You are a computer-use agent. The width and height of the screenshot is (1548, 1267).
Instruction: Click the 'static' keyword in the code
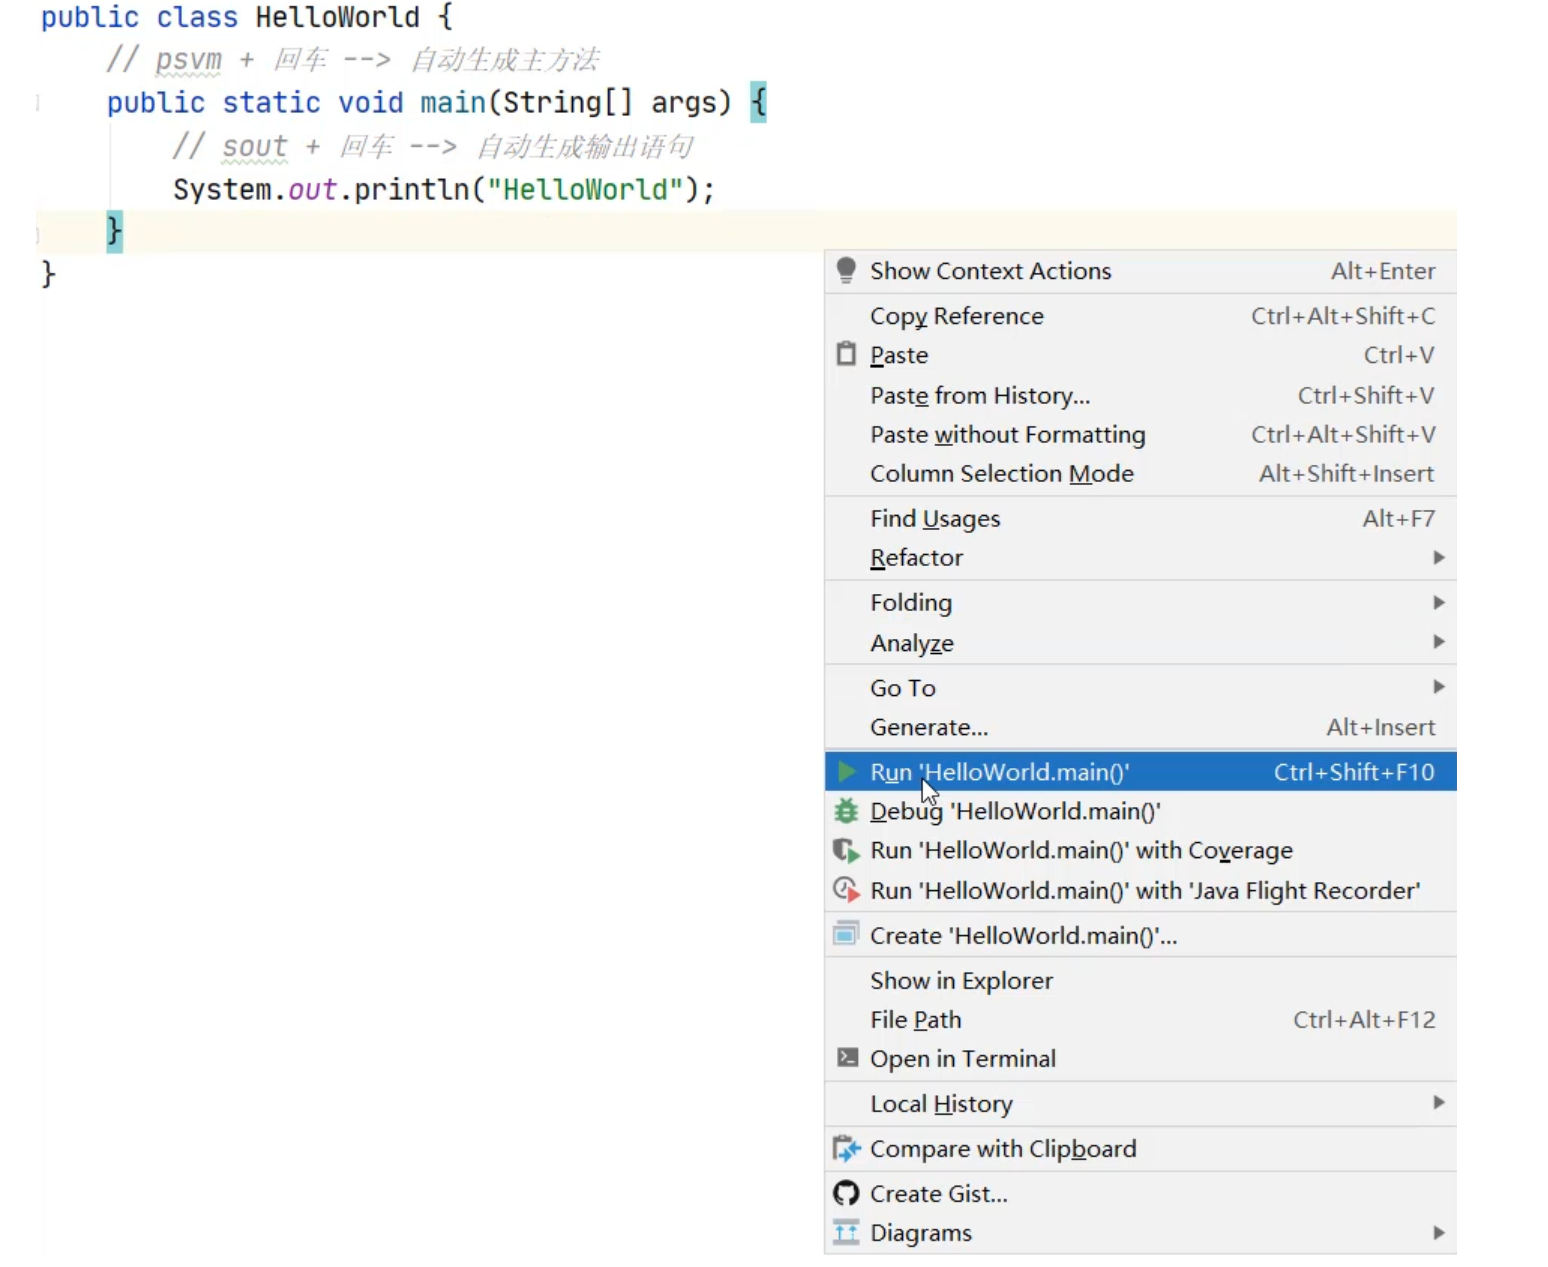pos(271,102)
